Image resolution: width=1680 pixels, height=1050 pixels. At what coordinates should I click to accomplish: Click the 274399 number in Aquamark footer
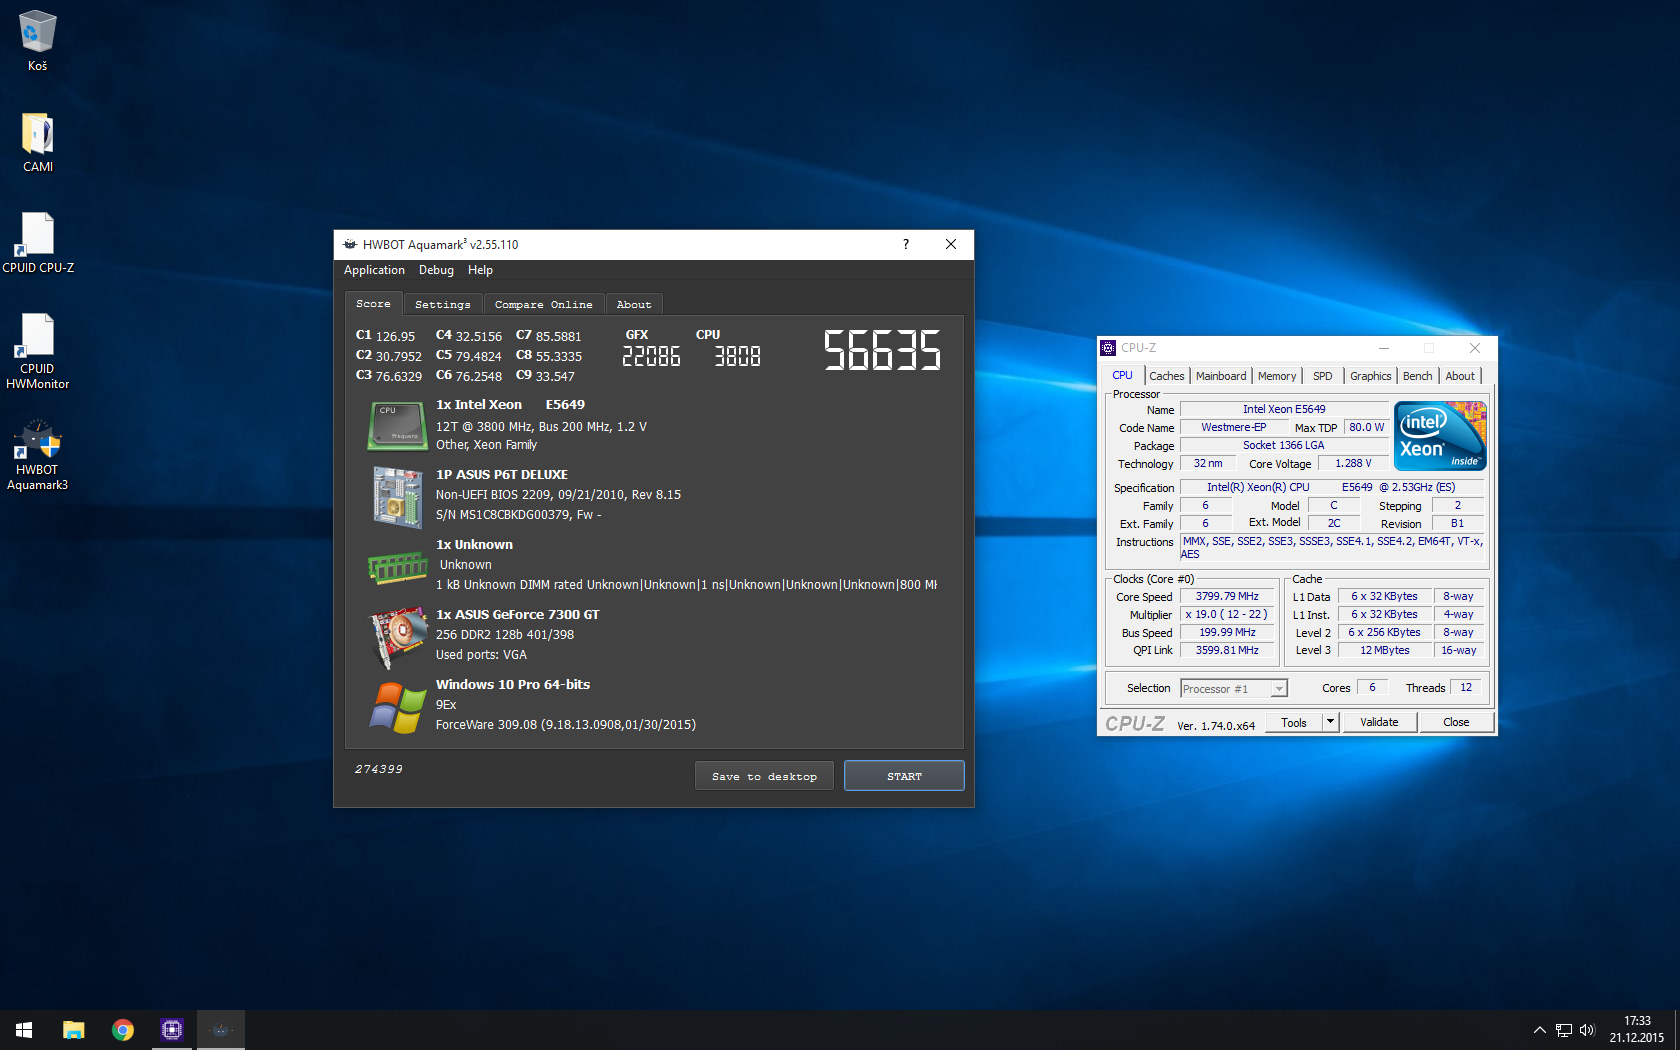pos(379,769)
